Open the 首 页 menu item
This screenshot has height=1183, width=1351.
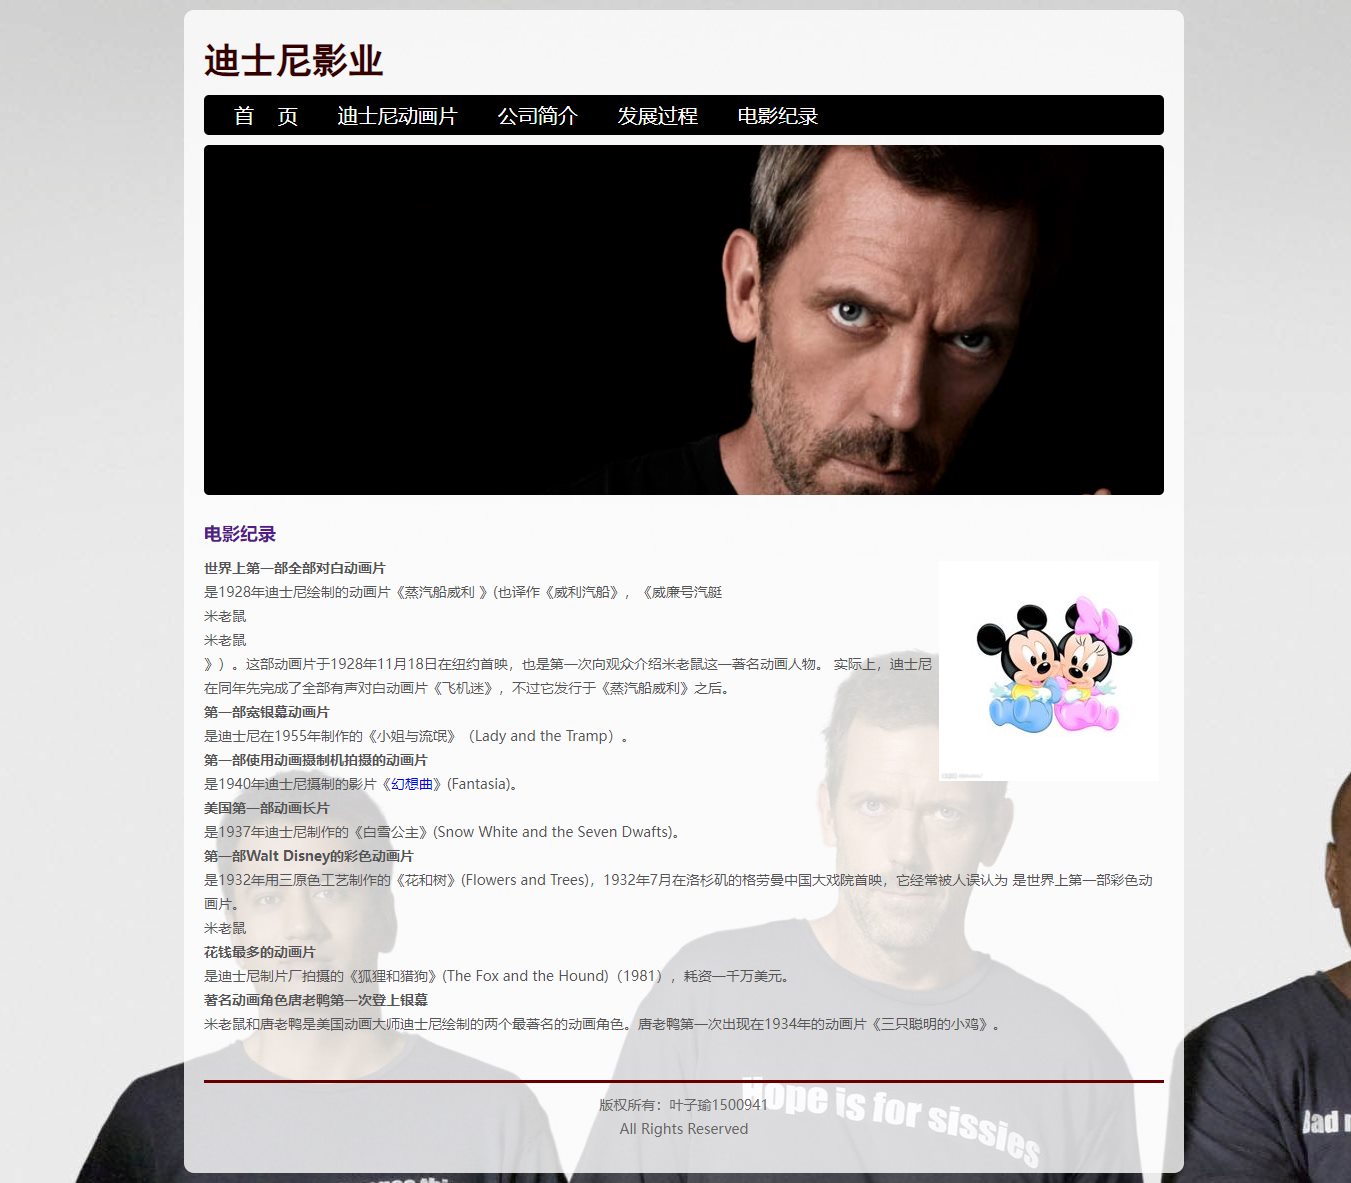[266, 116]
